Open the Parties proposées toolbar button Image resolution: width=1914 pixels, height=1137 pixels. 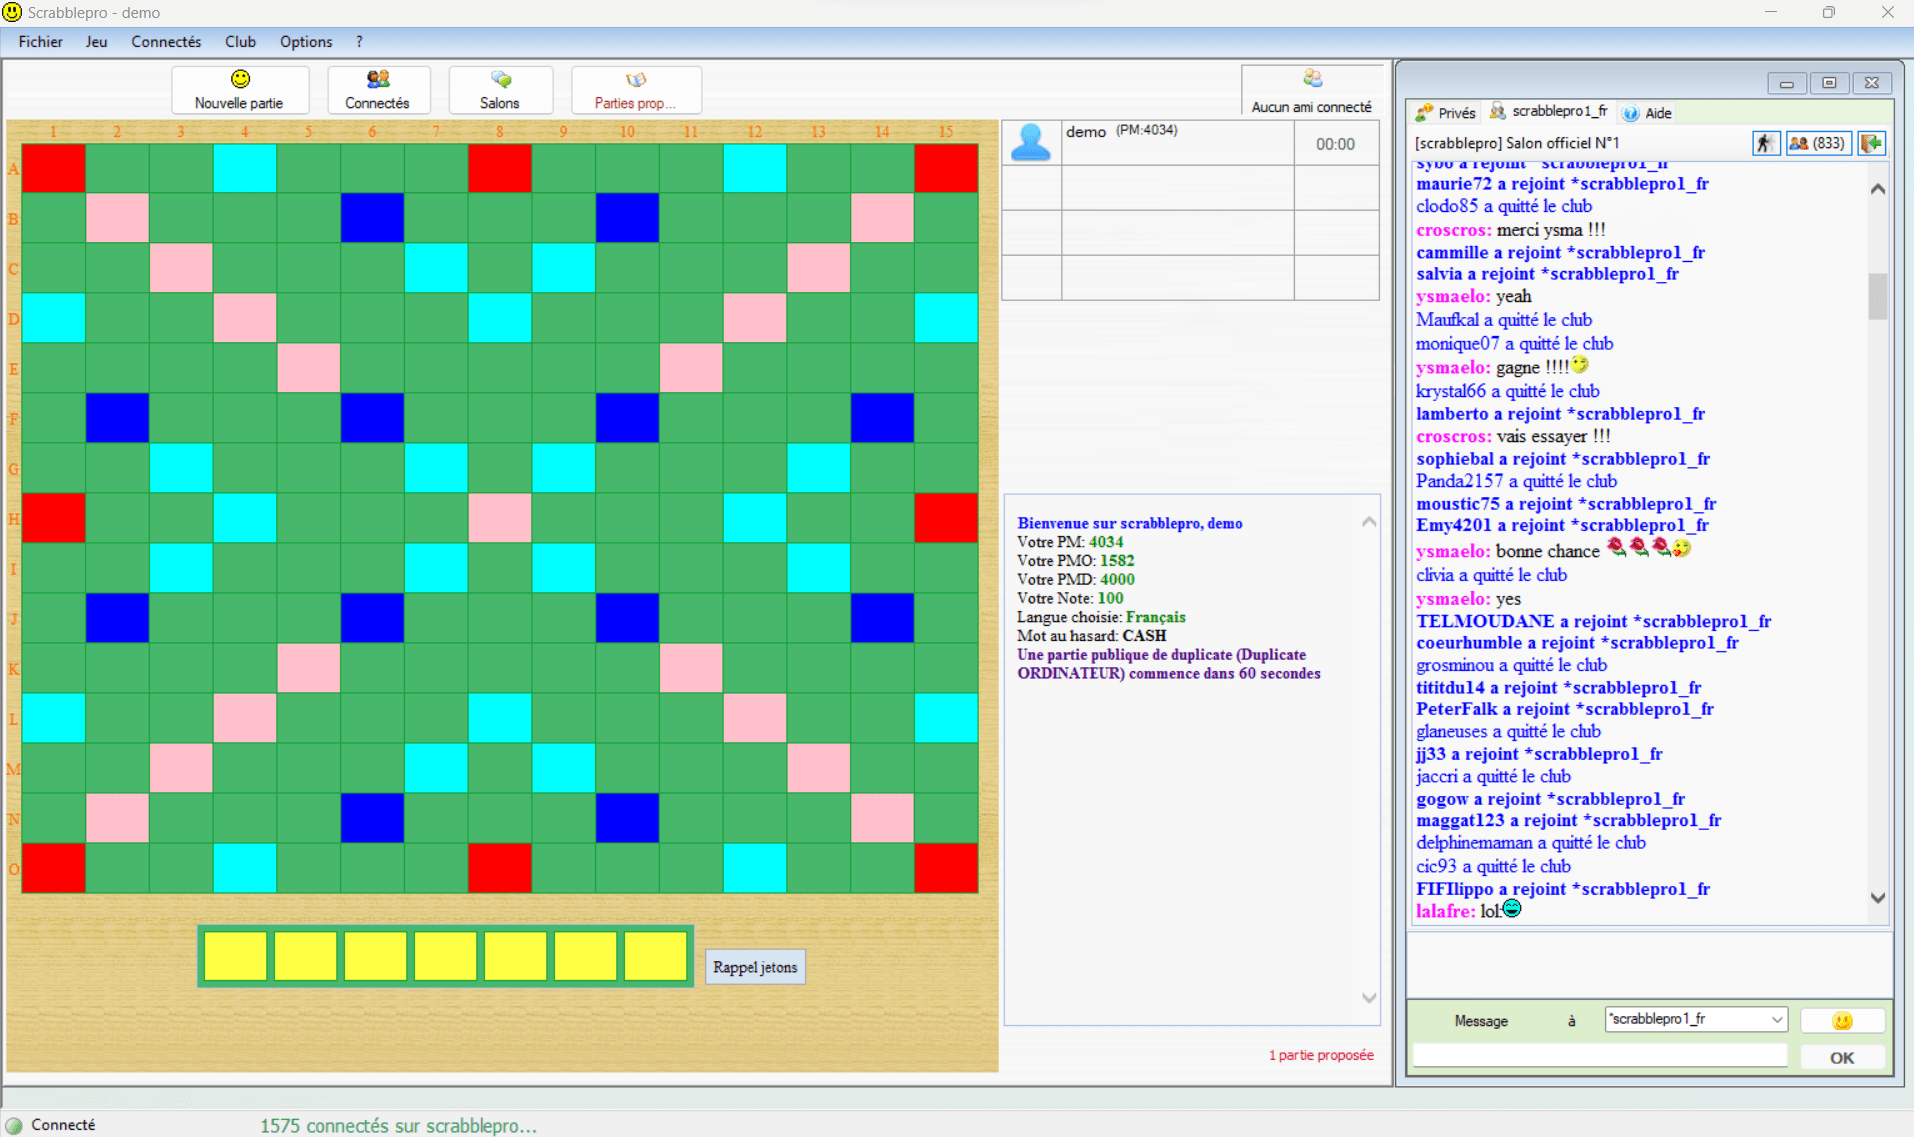point(635,90)
